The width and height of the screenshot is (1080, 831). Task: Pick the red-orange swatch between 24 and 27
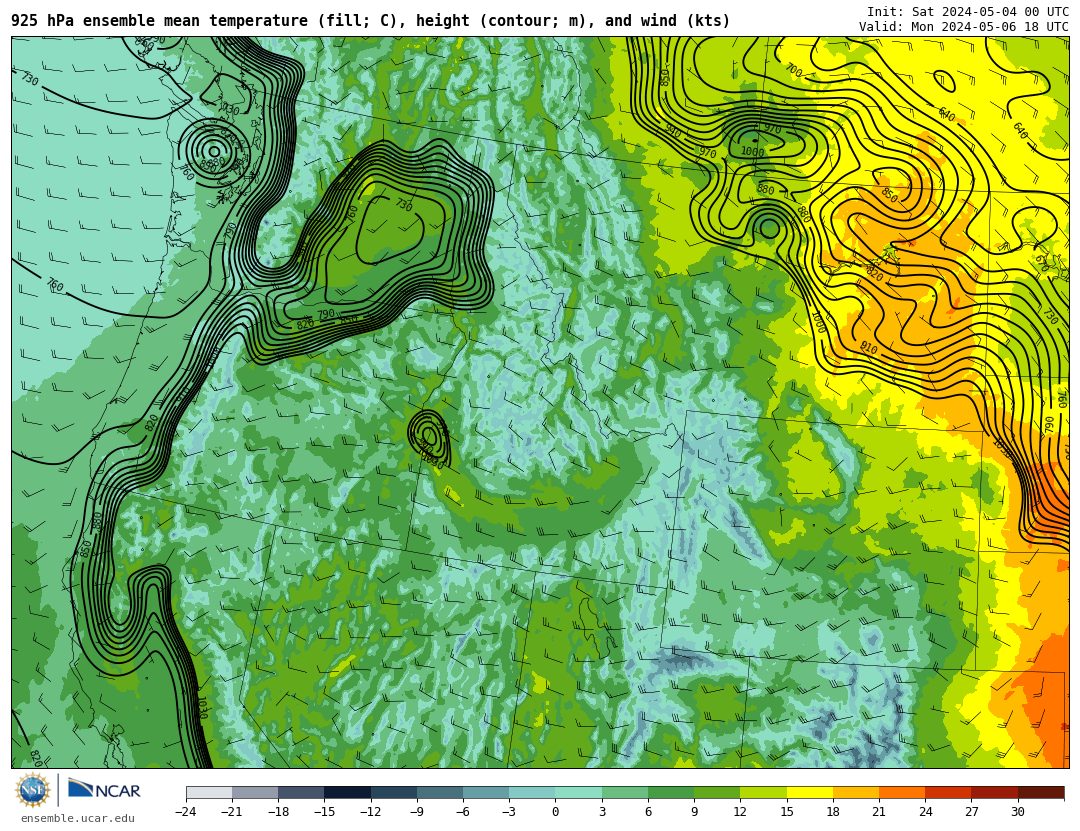point(948,792)
